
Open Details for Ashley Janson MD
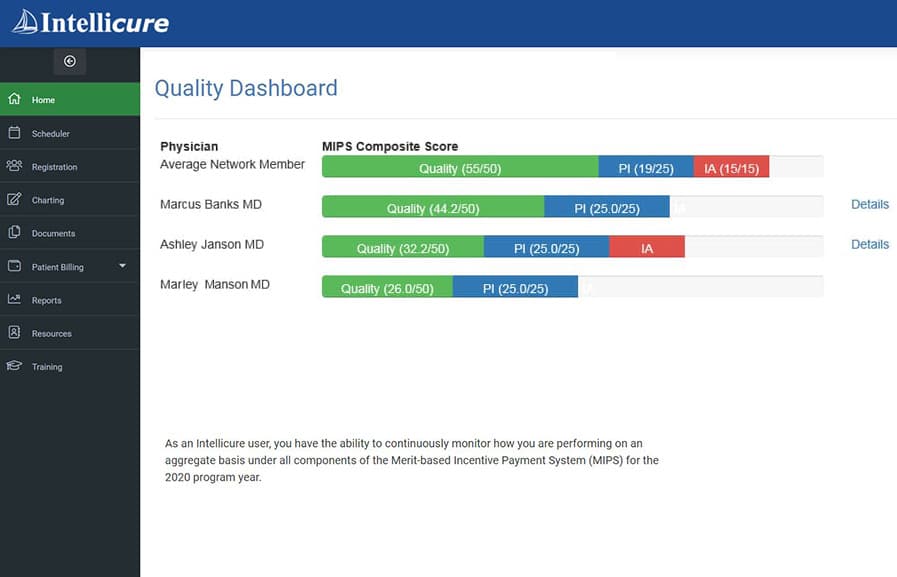[870, 244]
